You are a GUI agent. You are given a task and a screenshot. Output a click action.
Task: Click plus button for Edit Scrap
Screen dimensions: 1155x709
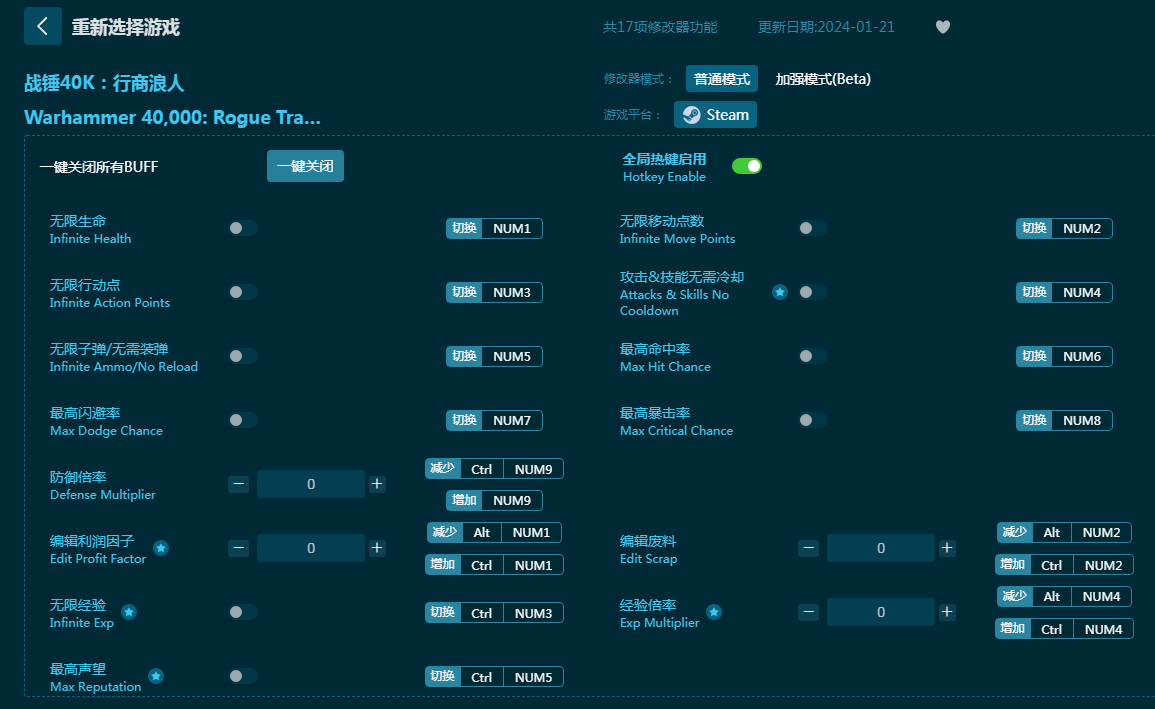pyautogui.click(x=947, y=548)
